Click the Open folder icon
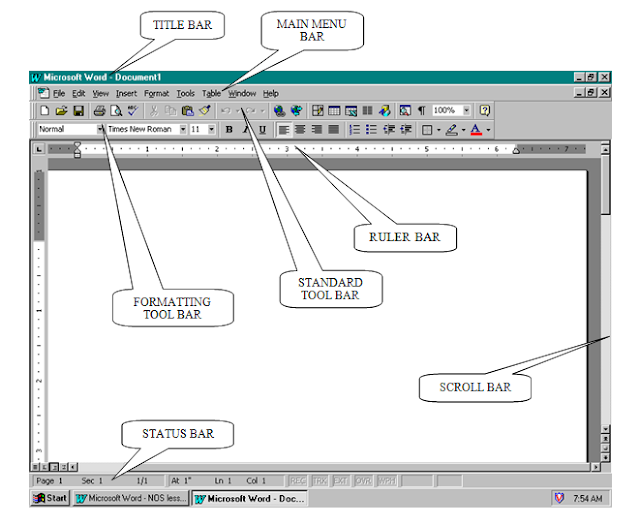Viewport: 640px width, 526px height. [x=61, y=111]
